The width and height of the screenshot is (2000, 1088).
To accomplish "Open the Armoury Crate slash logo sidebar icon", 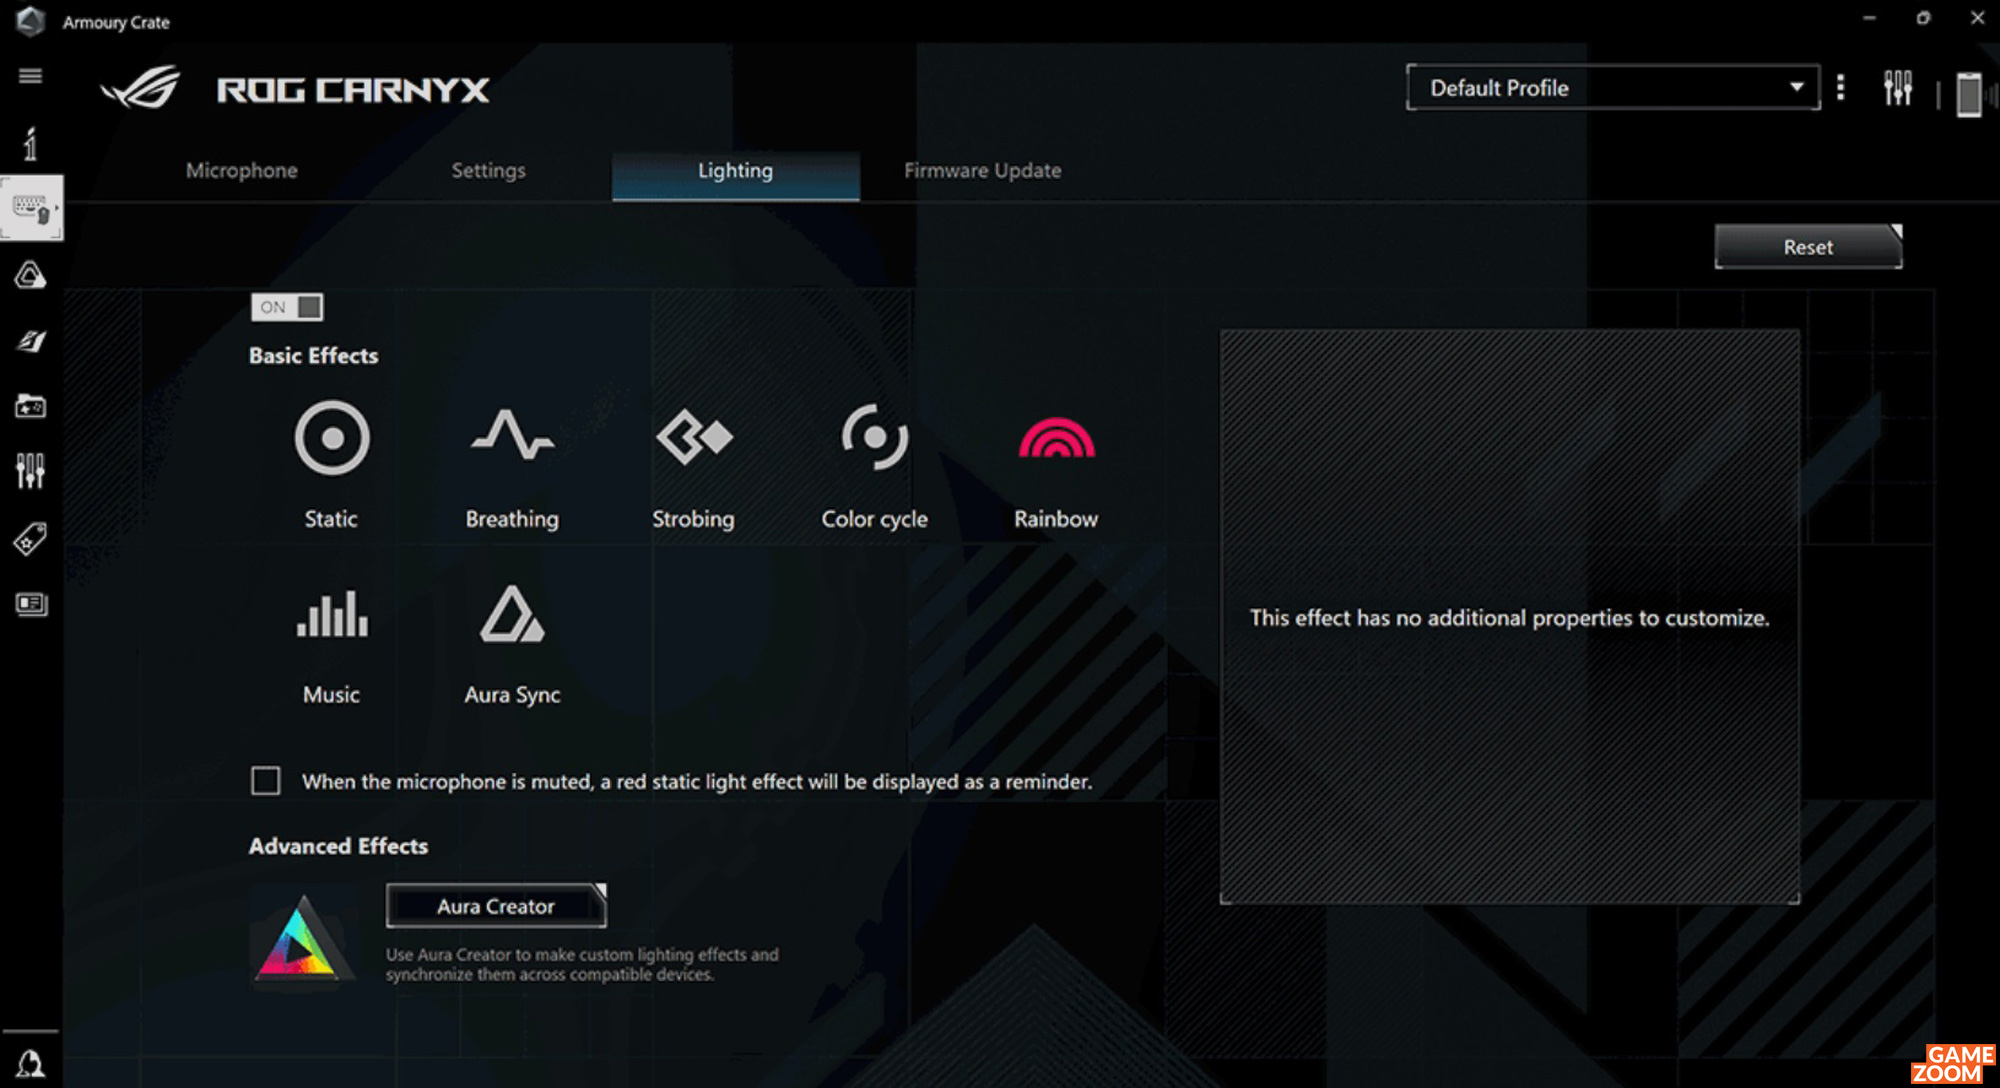I will click(31, 341).
